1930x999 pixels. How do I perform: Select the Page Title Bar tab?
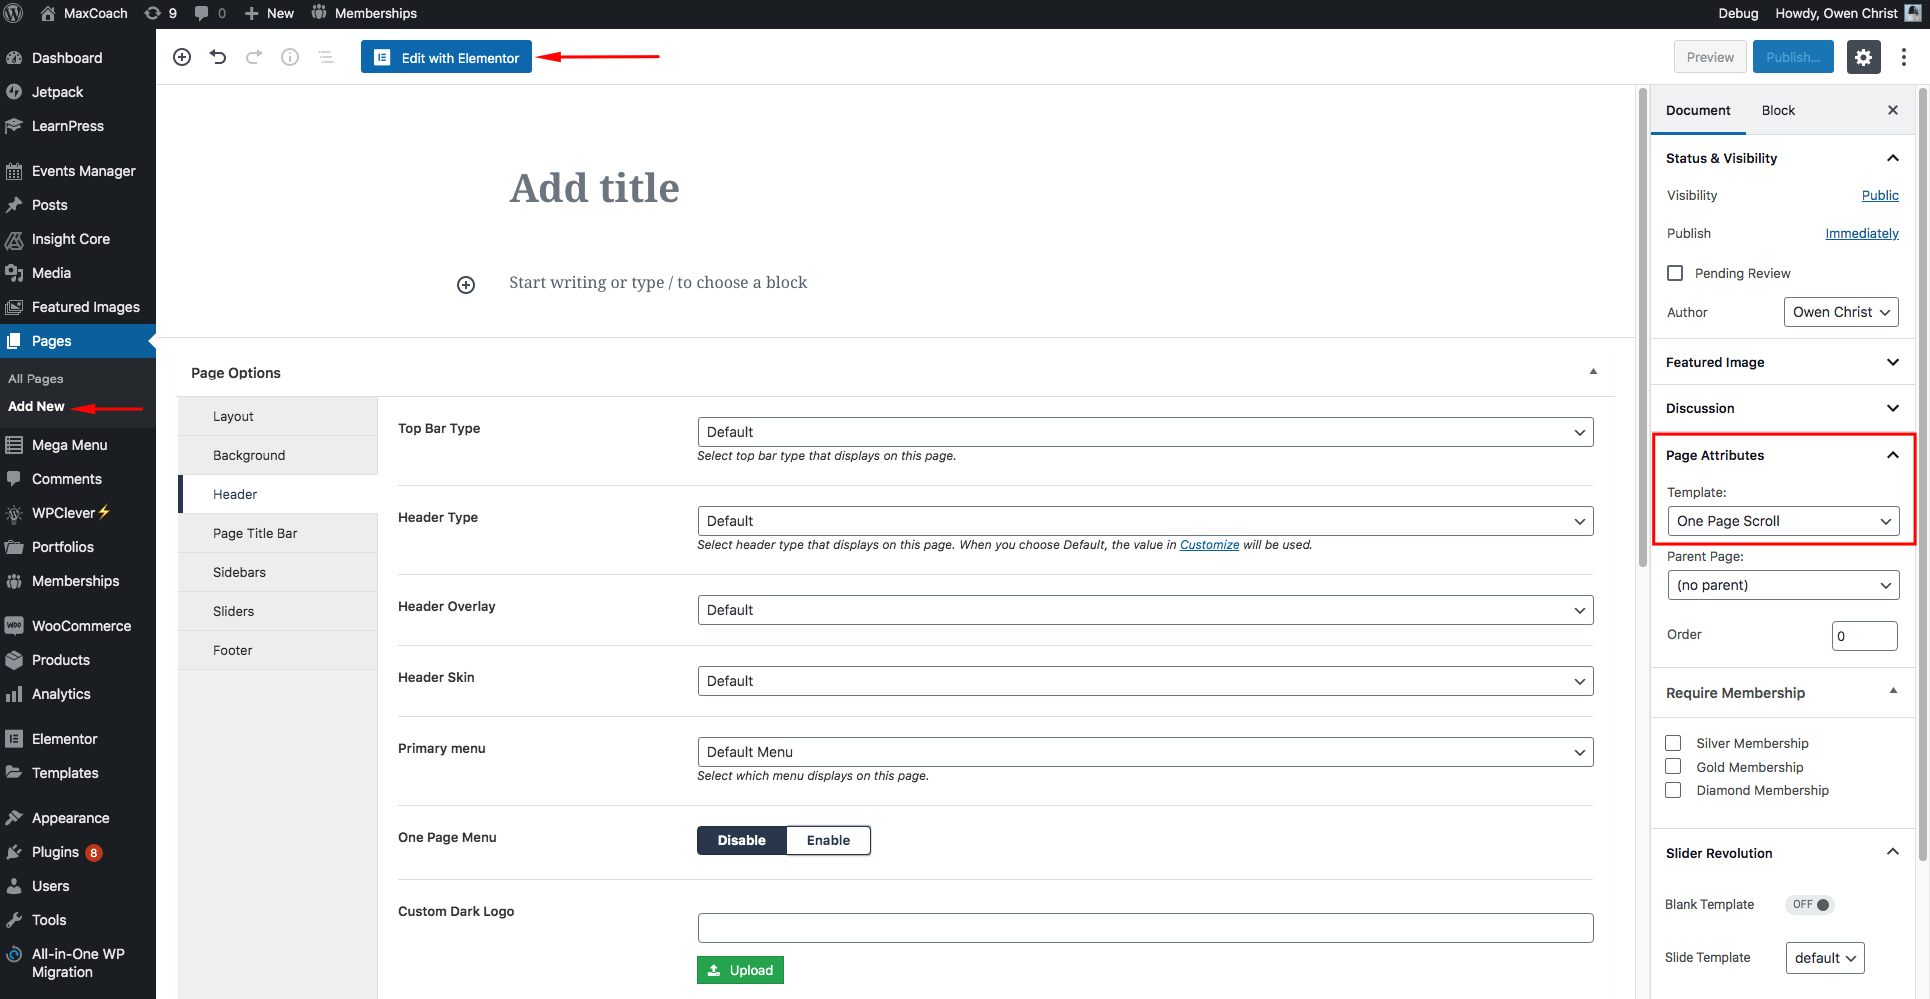[278, 533]
